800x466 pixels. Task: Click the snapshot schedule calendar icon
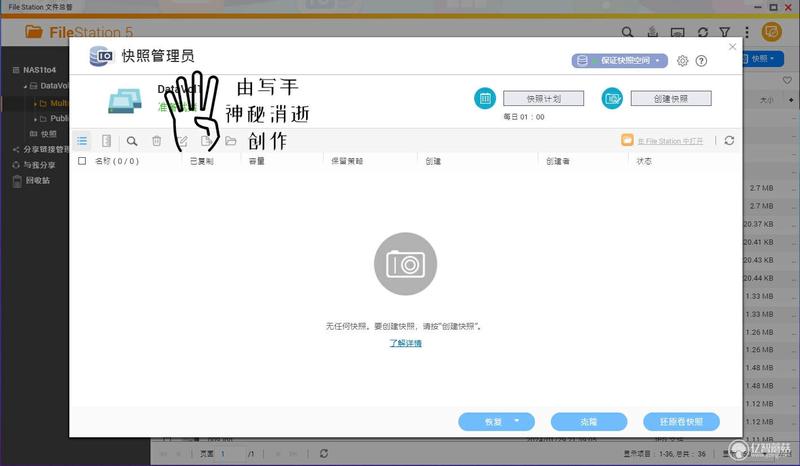tap(485, 99)
